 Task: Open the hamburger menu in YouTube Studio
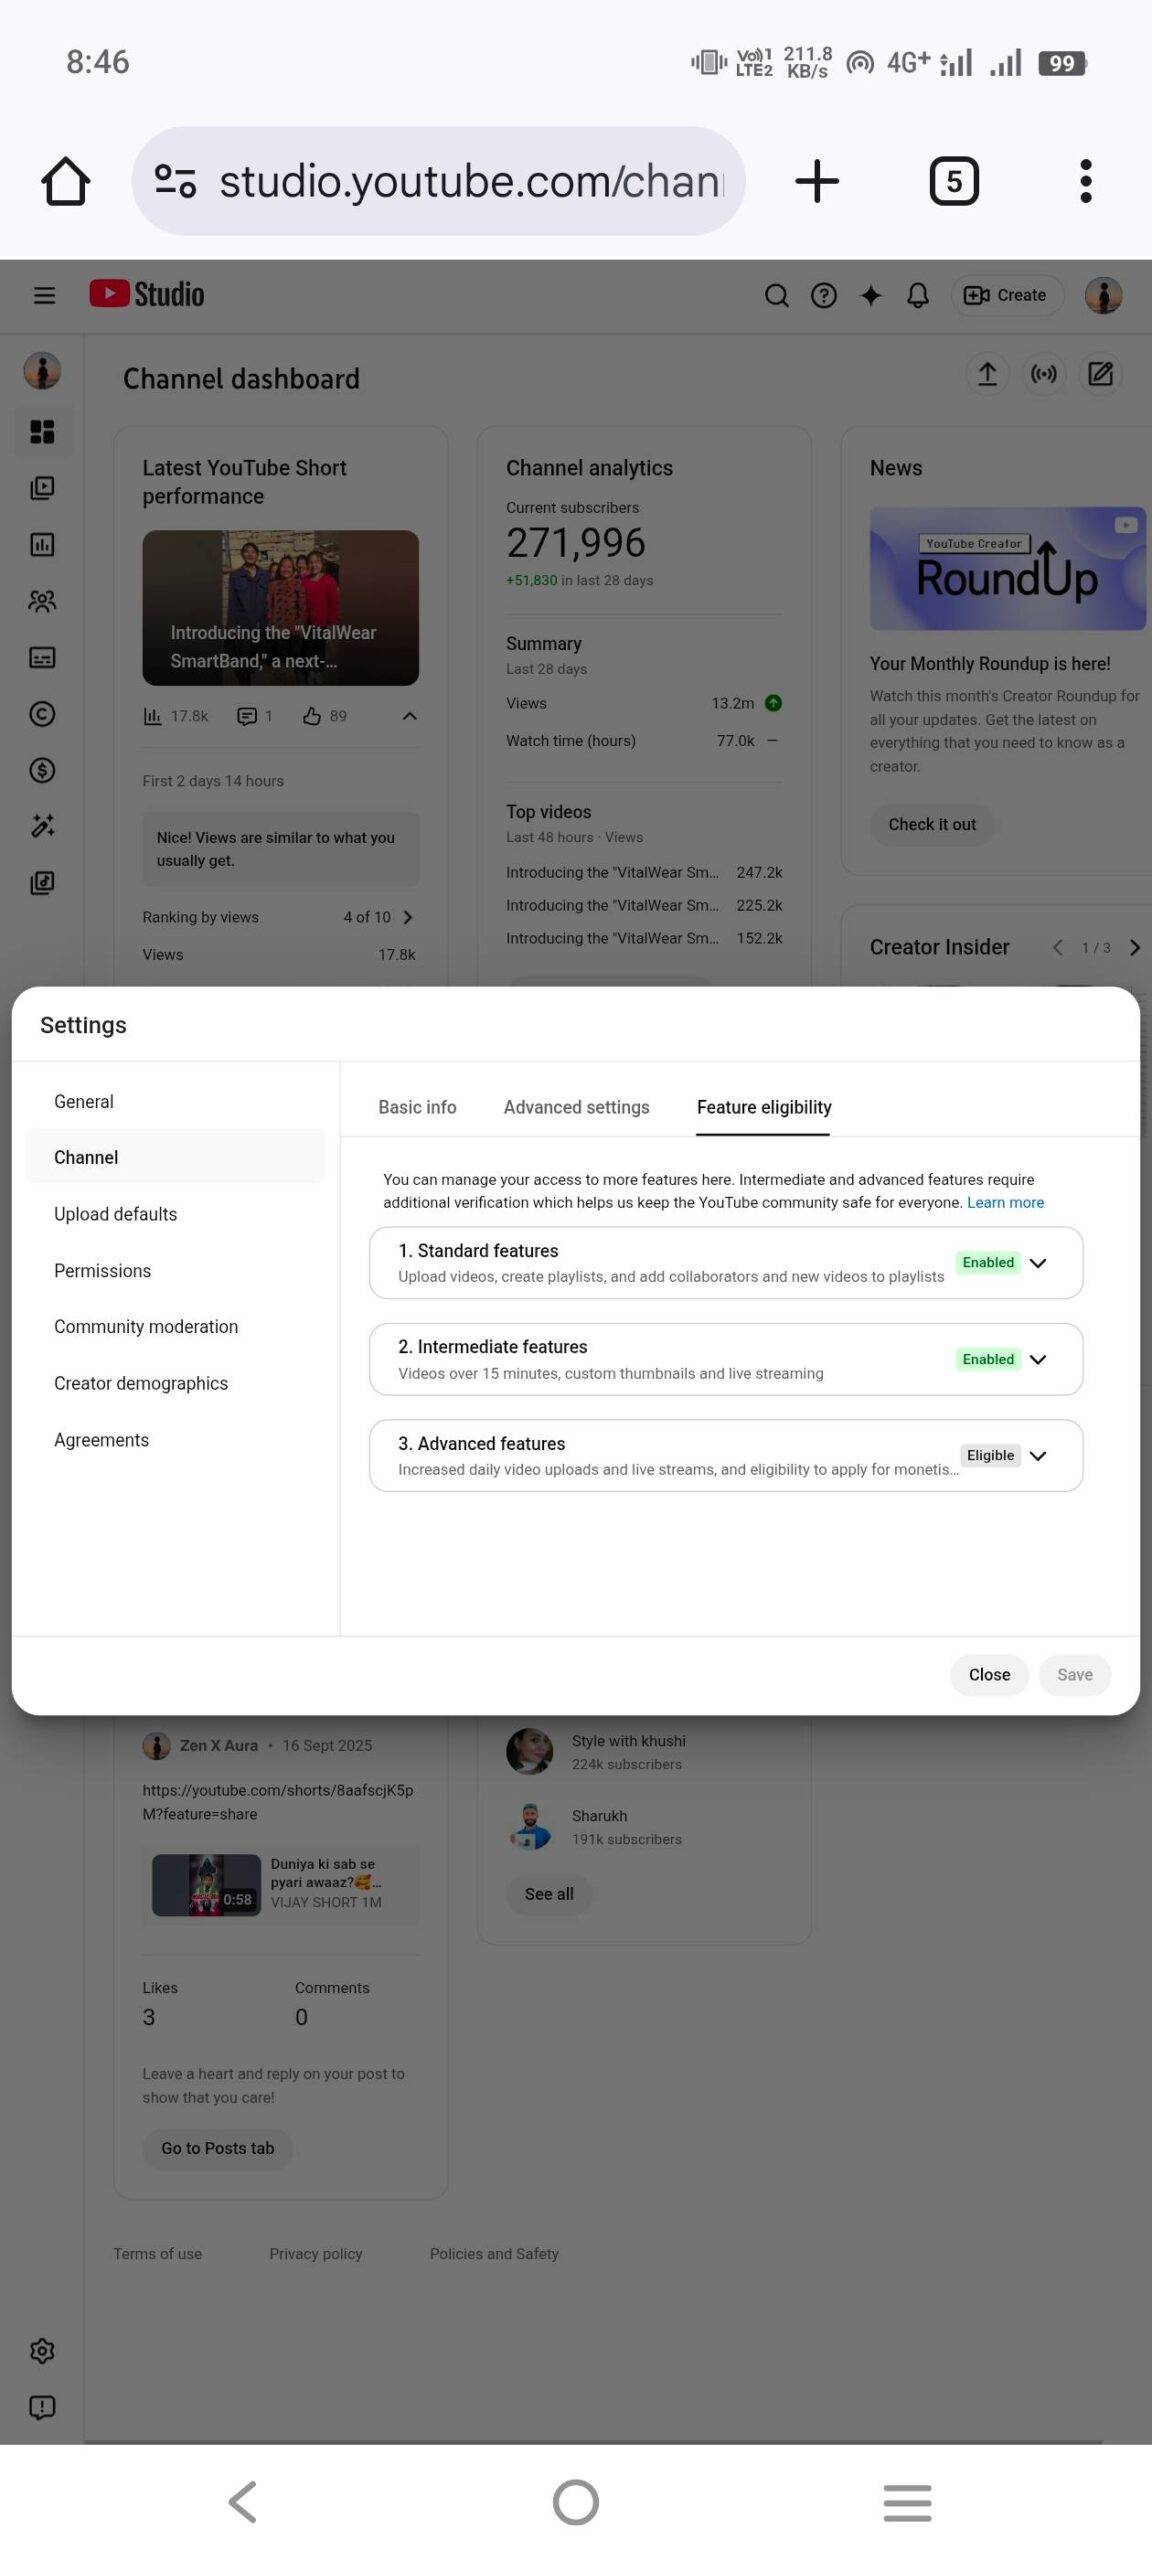pos(44,295)
